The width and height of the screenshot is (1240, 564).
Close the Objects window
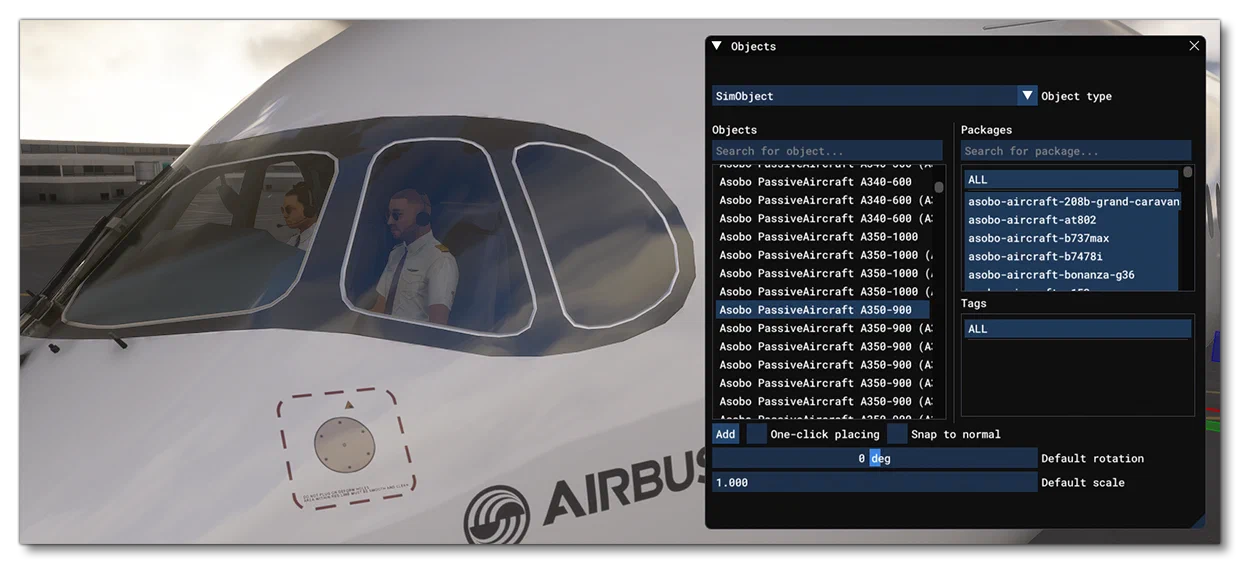1194,46
